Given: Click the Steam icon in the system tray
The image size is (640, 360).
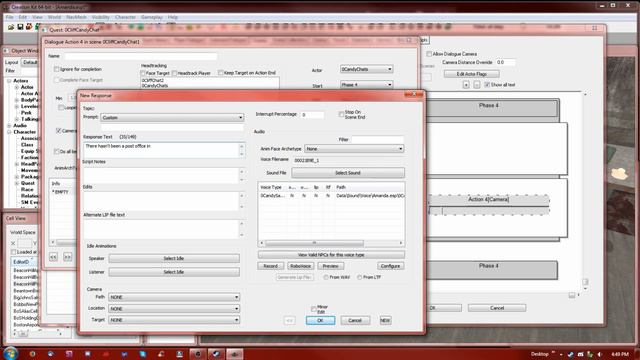Looking at the screenshot, I should (x=570, y=354).
